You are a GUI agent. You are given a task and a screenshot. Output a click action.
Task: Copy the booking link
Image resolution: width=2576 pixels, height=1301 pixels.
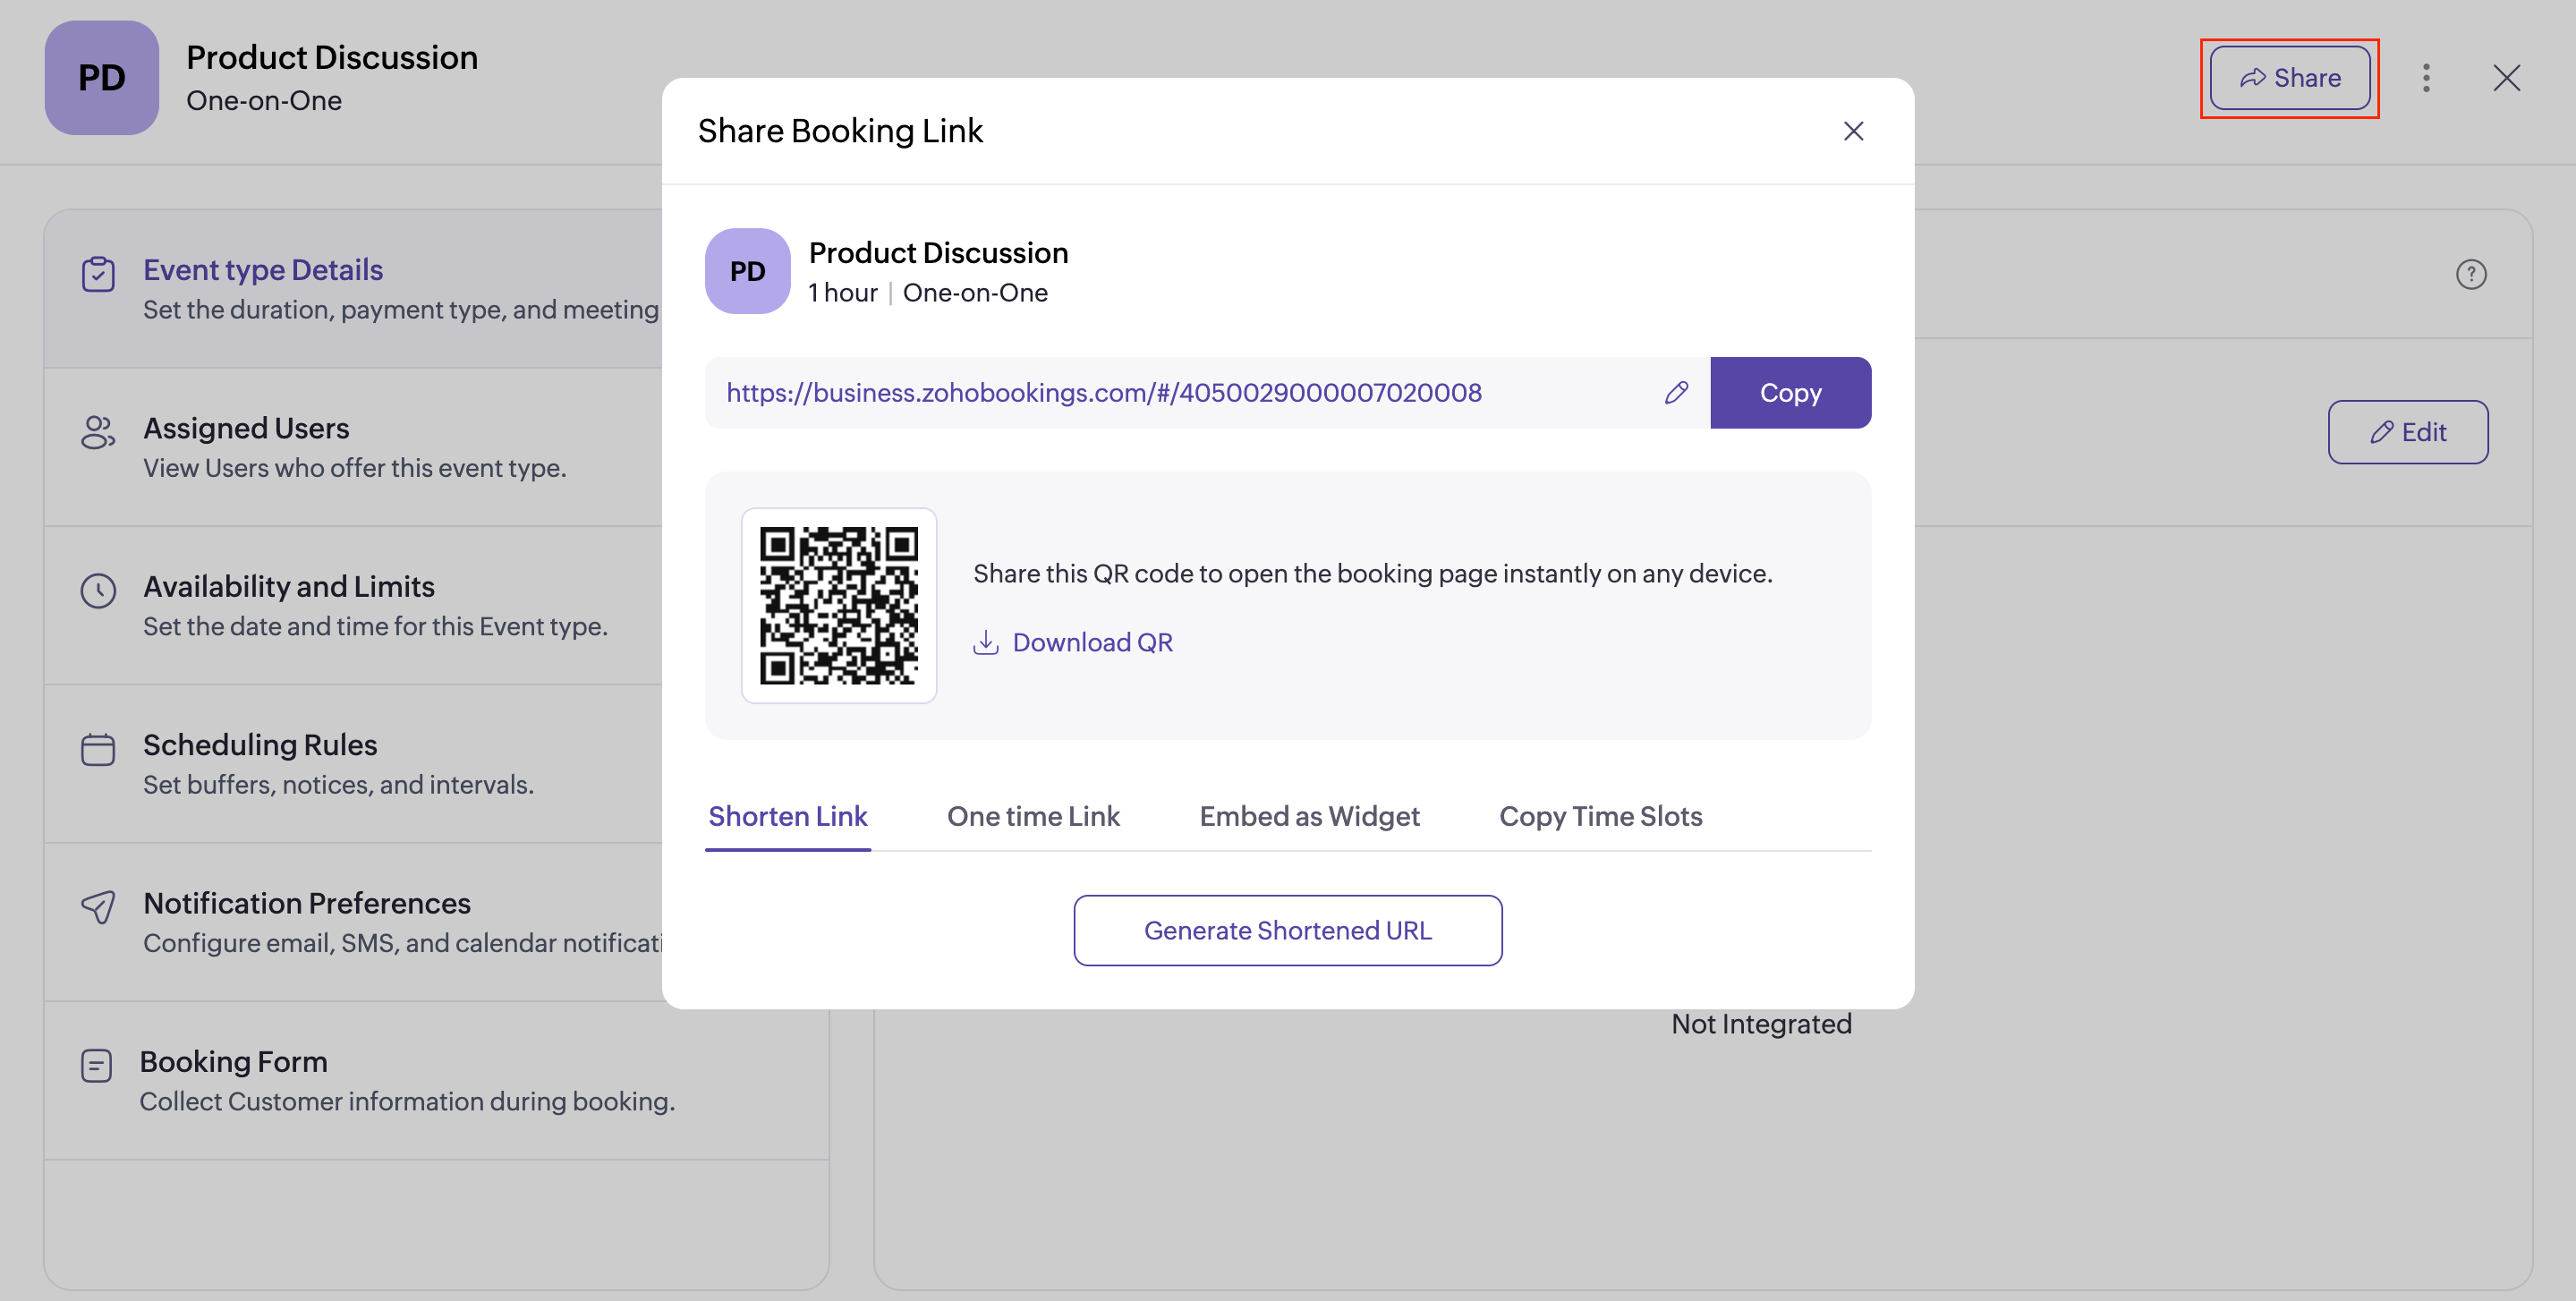coord(1789,393)
